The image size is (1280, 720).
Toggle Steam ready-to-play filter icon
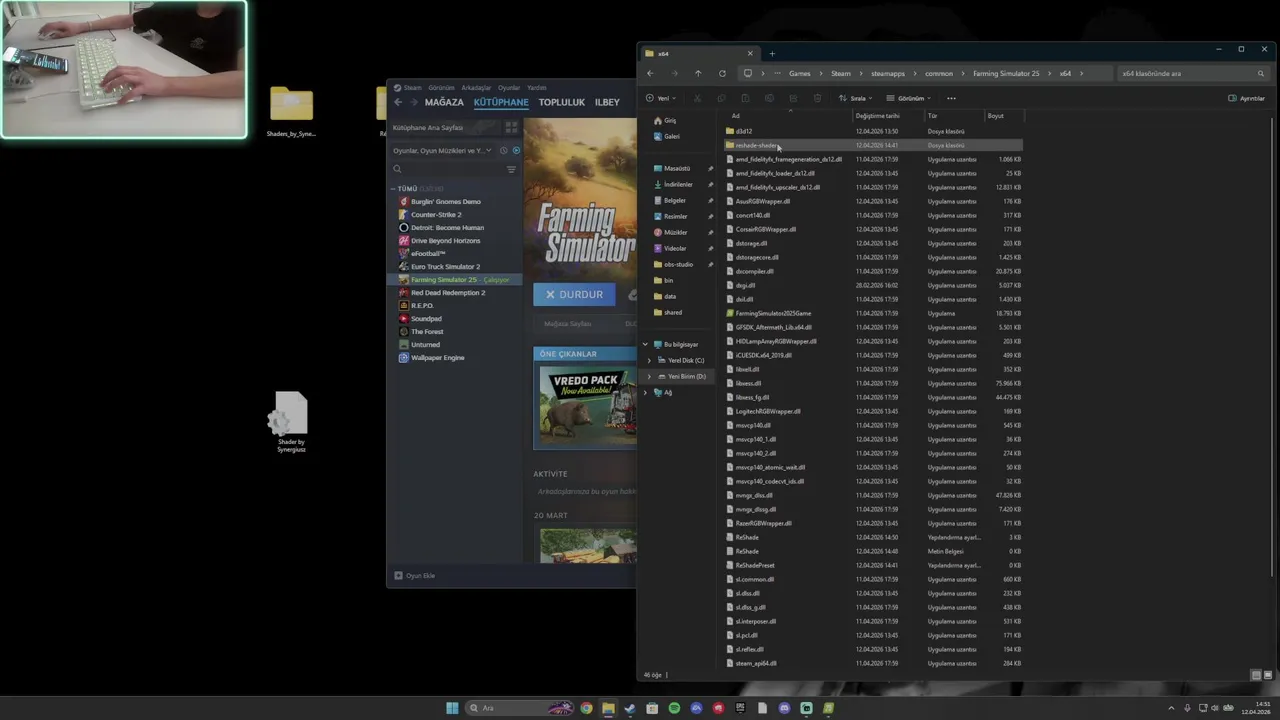[516, 150]
